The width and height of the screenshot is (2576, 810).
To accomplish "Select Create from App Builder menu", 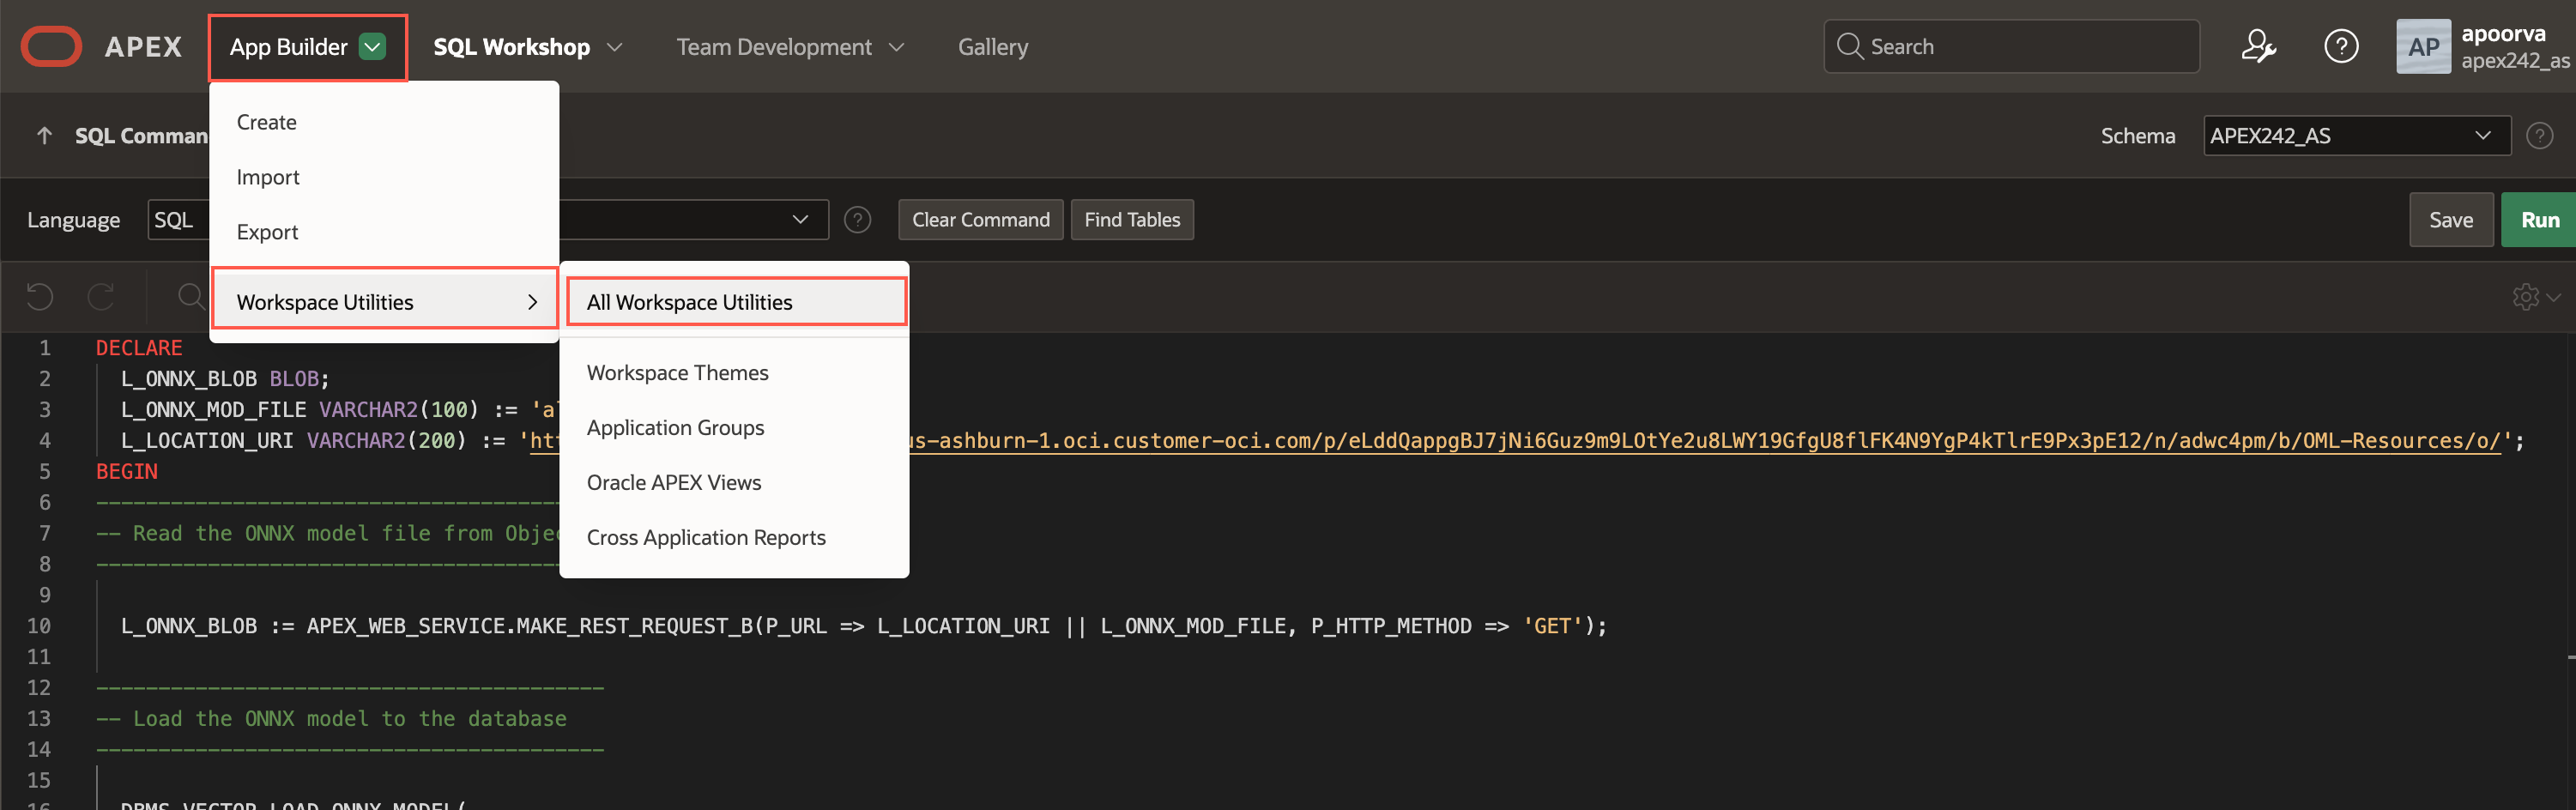I will pos(383,122).
